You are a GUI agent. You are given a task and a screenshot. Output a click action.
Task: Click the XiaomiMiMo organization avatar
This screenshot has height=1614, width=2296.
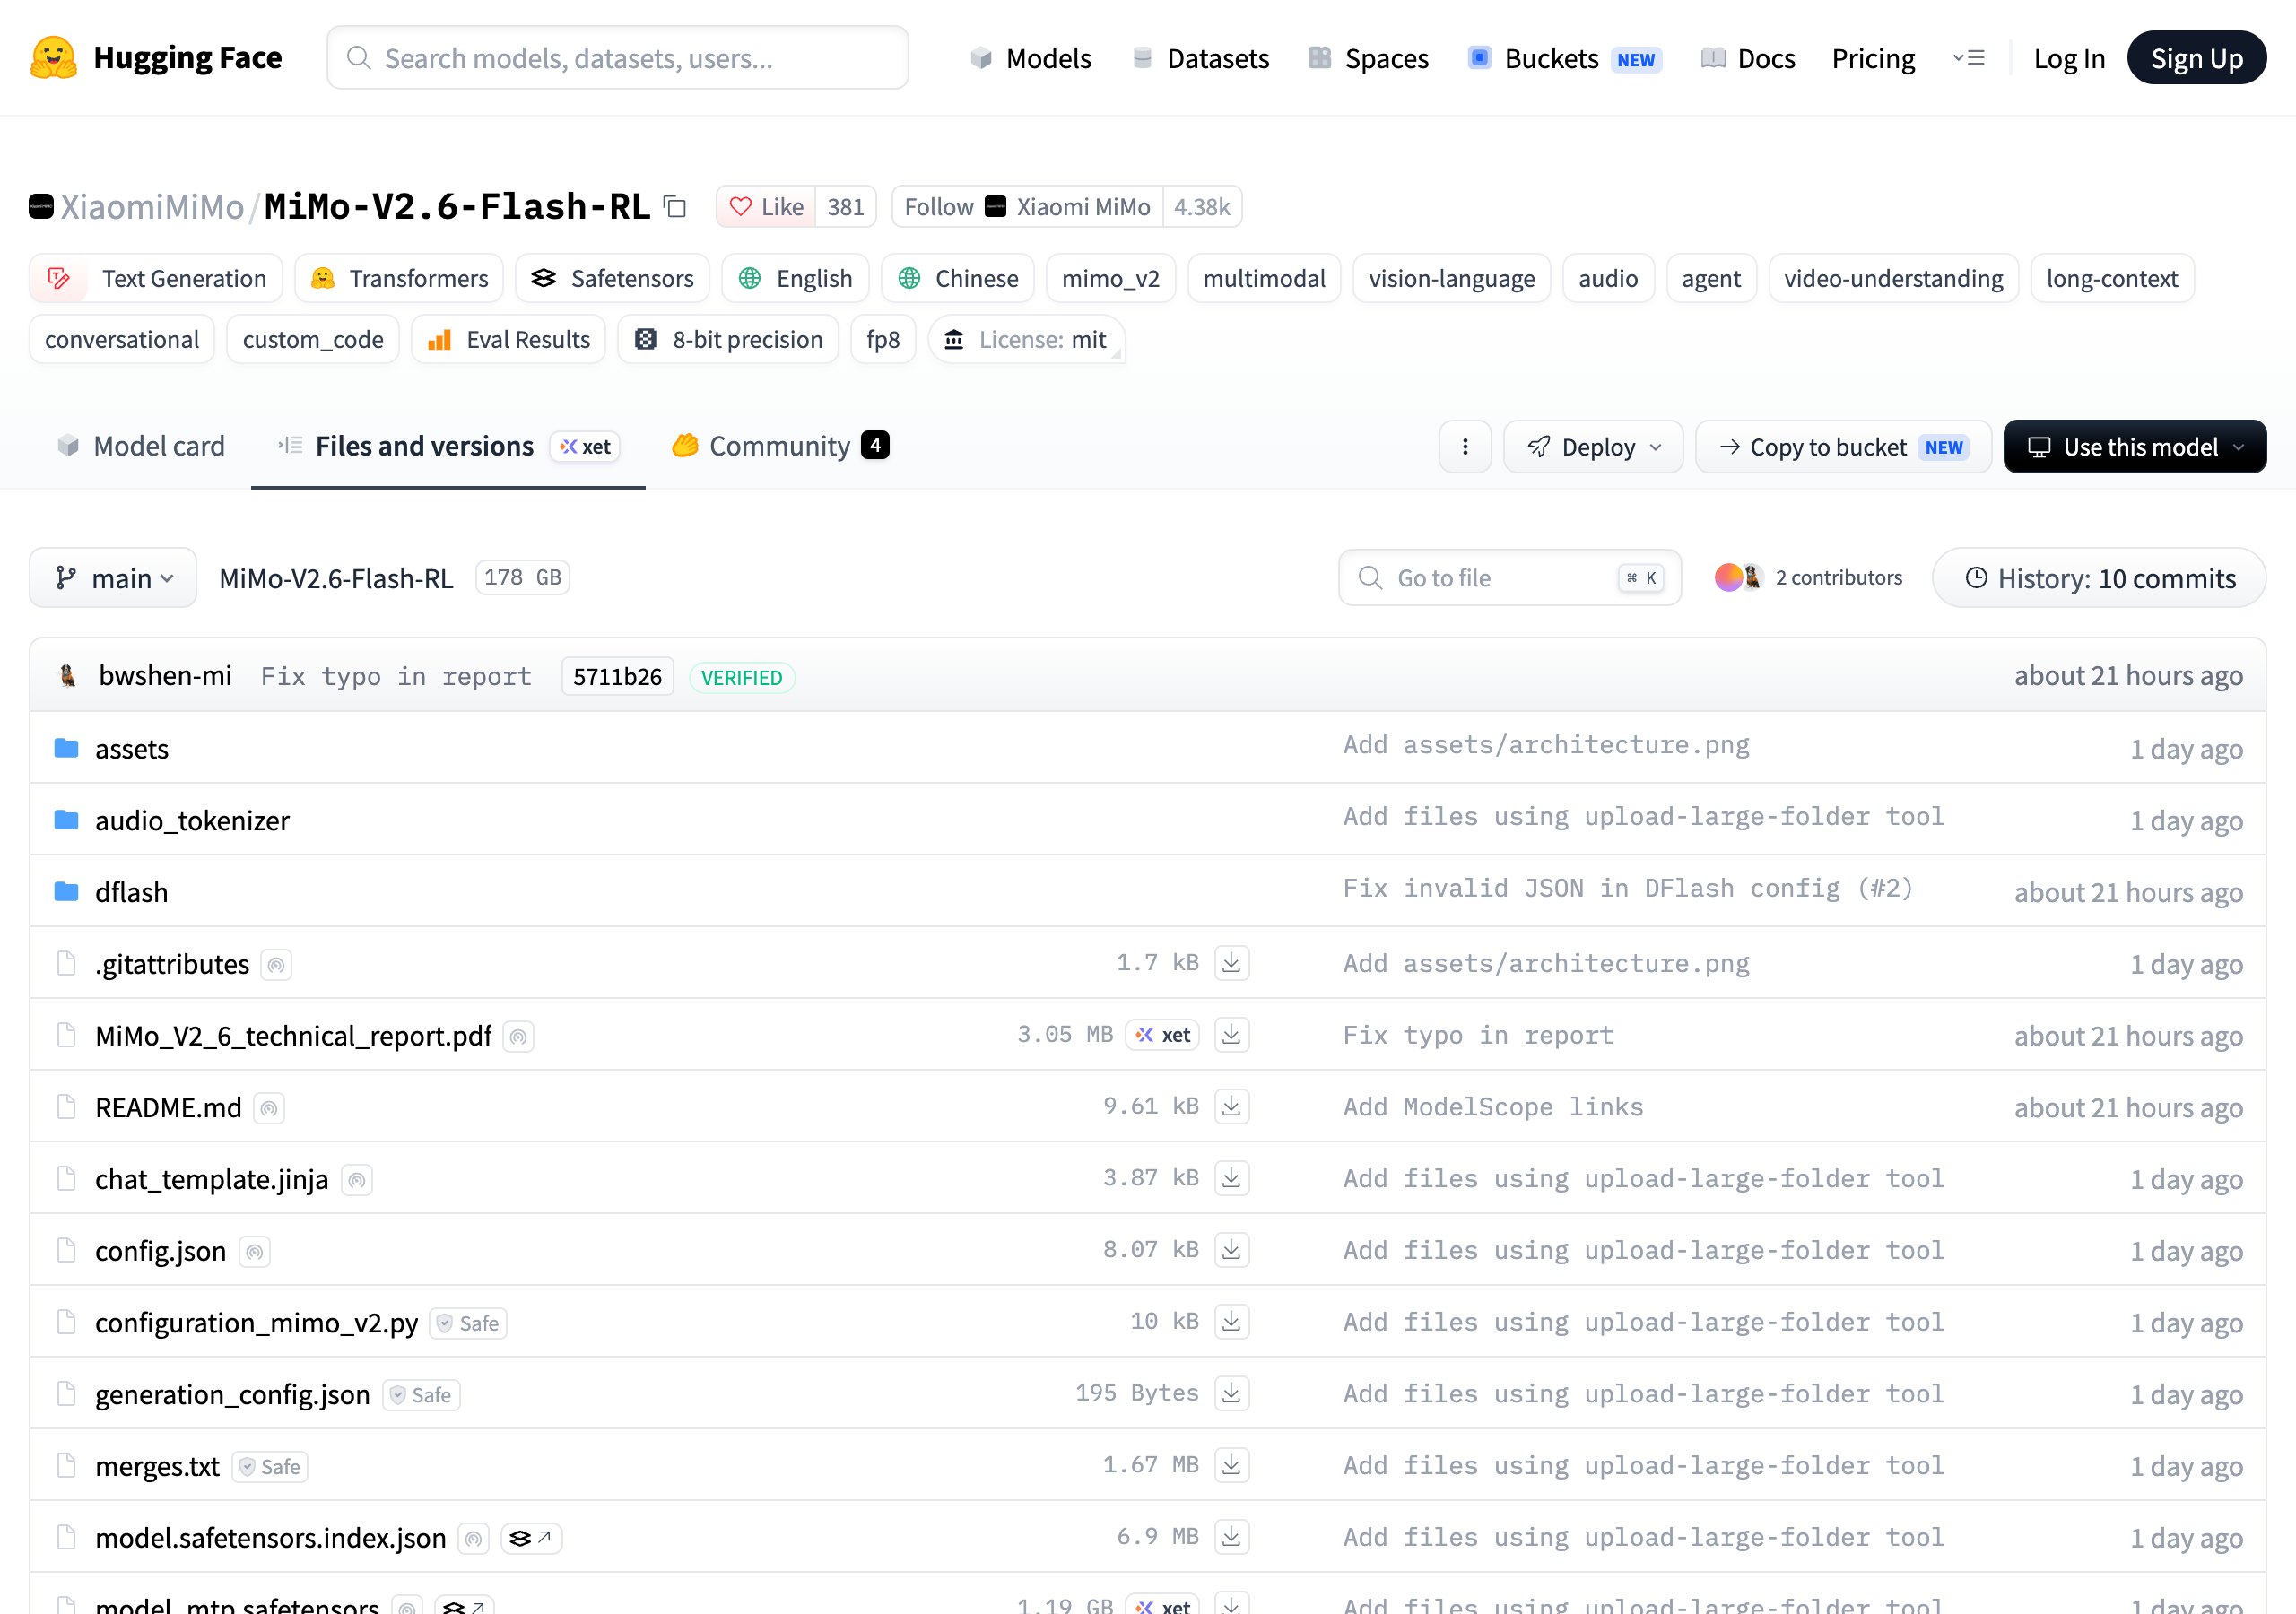(x=41, y=207)
